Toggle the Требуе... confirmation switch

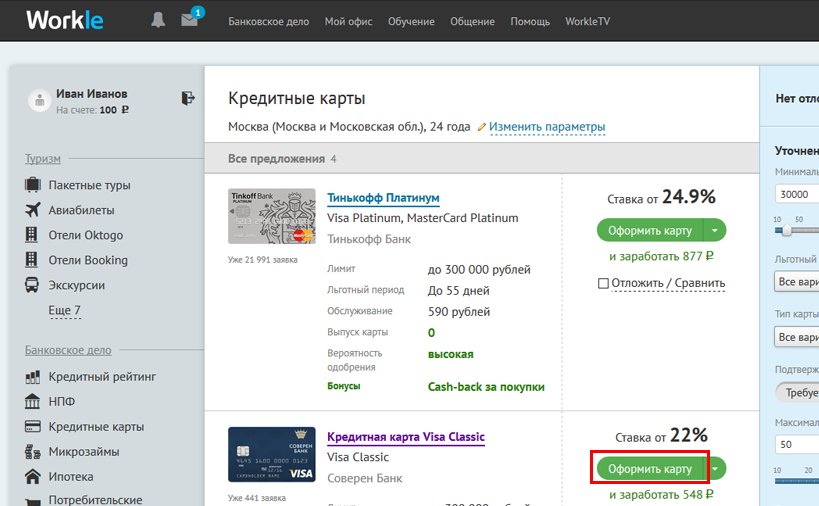click(x=797, y=393)
